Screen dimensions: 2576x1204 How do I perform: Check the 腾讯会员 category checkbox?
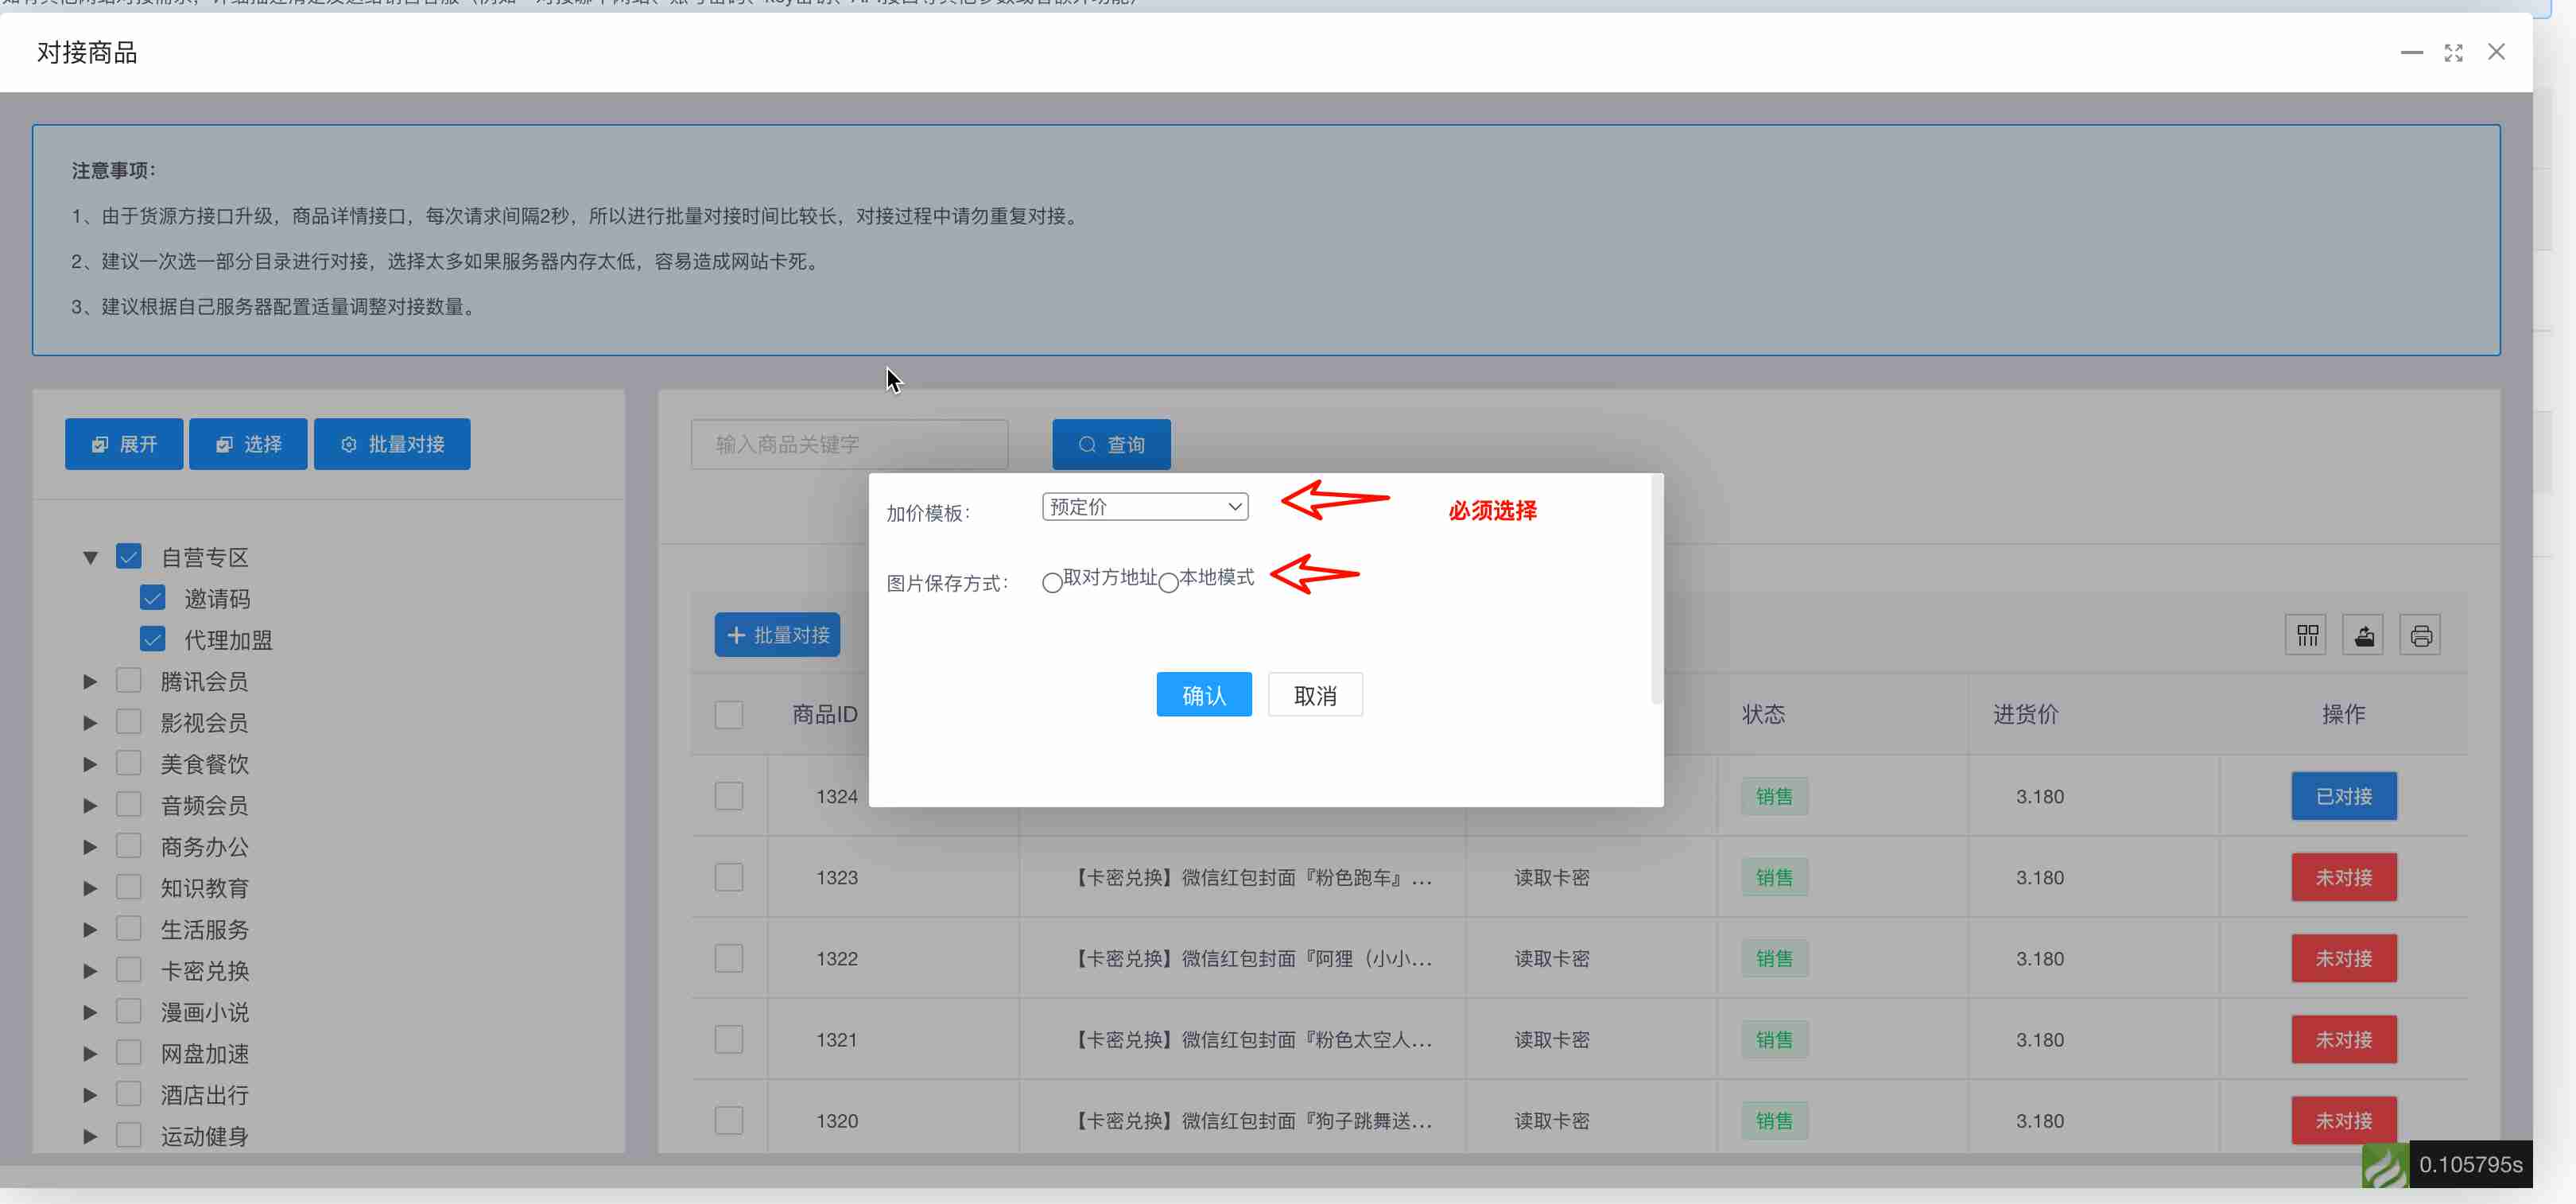[x=129, y=681]
